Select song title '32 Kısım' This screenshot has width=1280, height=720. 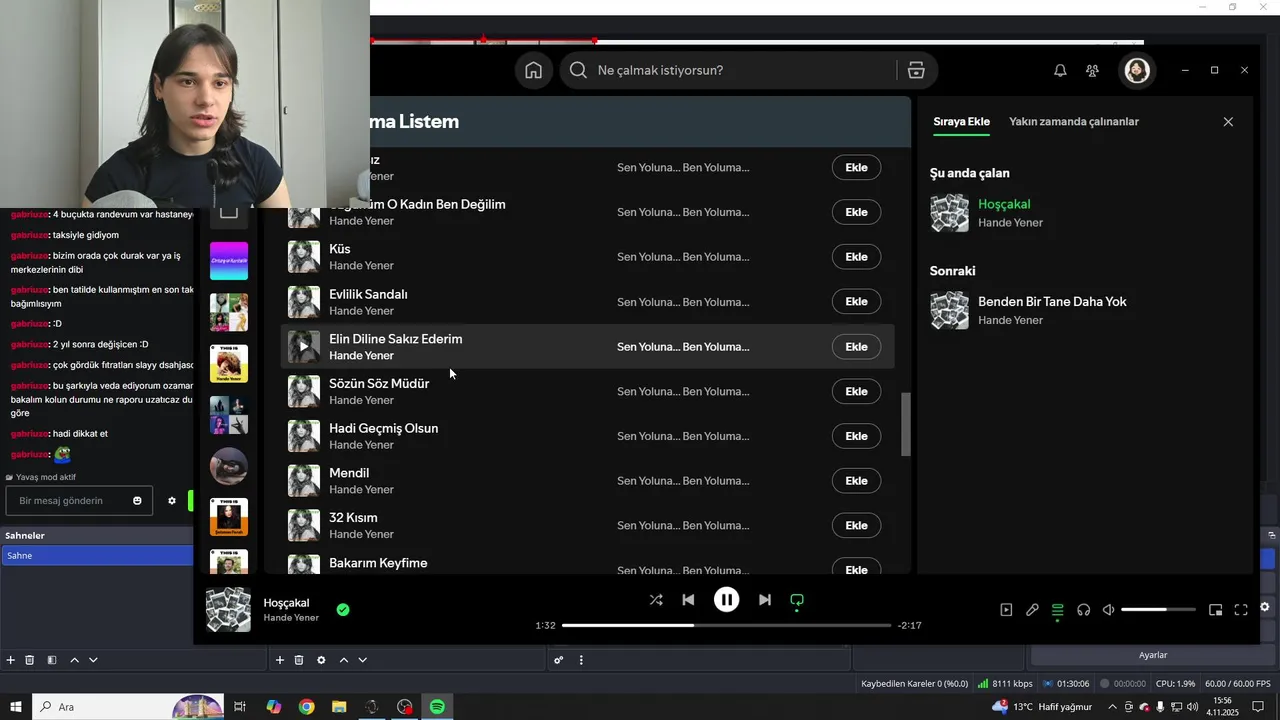tap(353, 518)
